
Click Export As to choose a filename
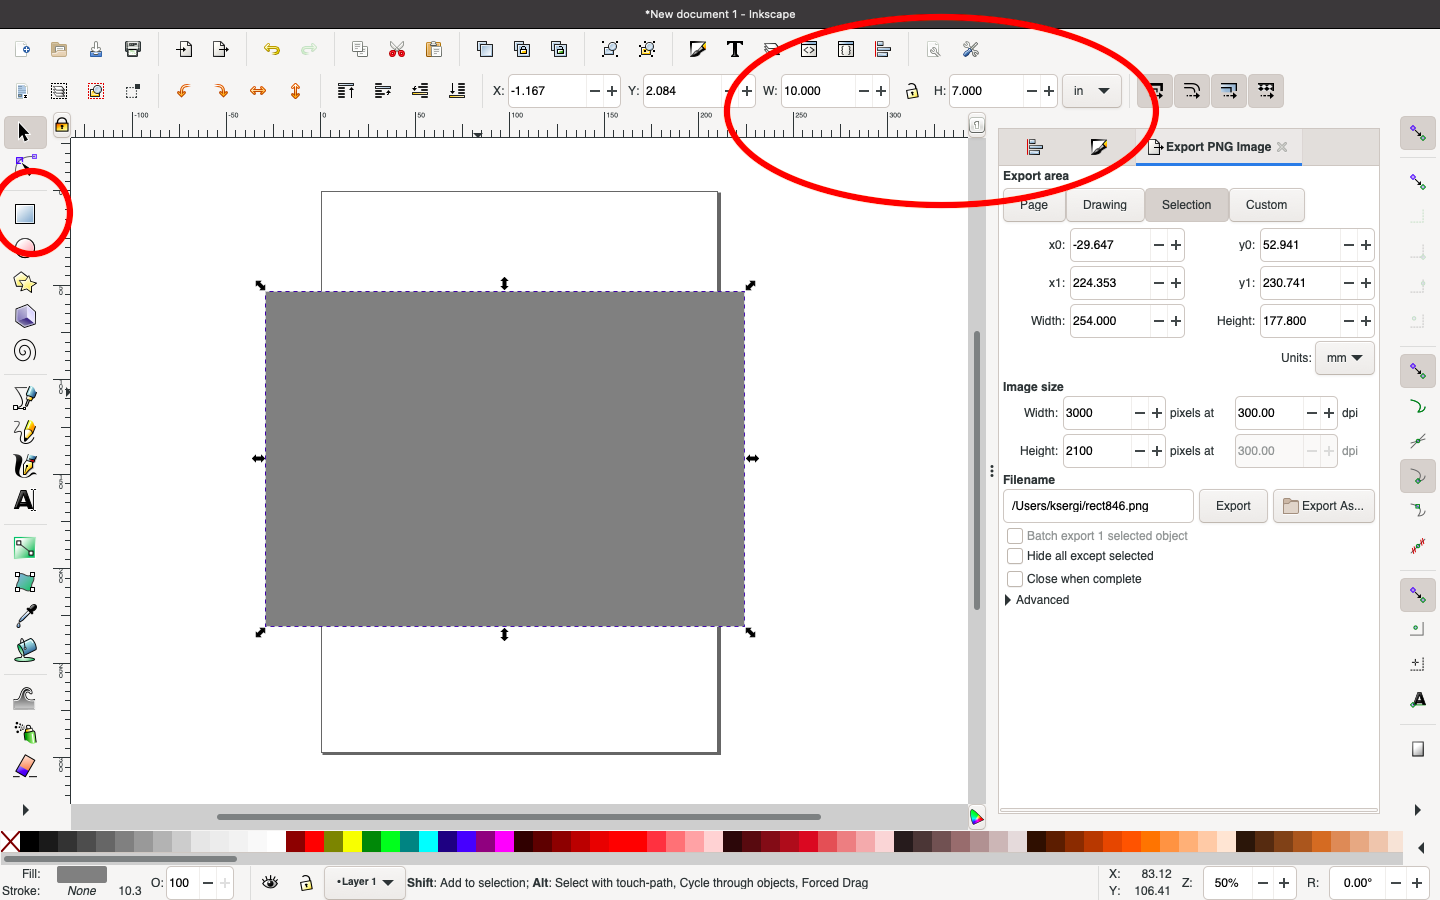pos(1323,506)
